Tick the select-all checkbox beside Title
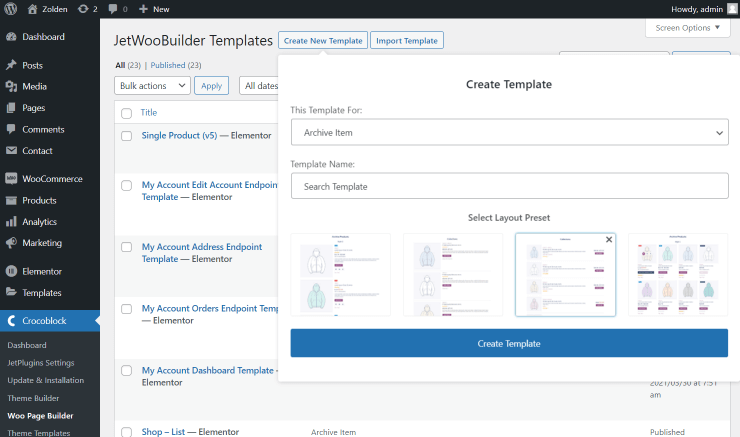This screenshot has width=740, height=437. (x=126, y=113)
